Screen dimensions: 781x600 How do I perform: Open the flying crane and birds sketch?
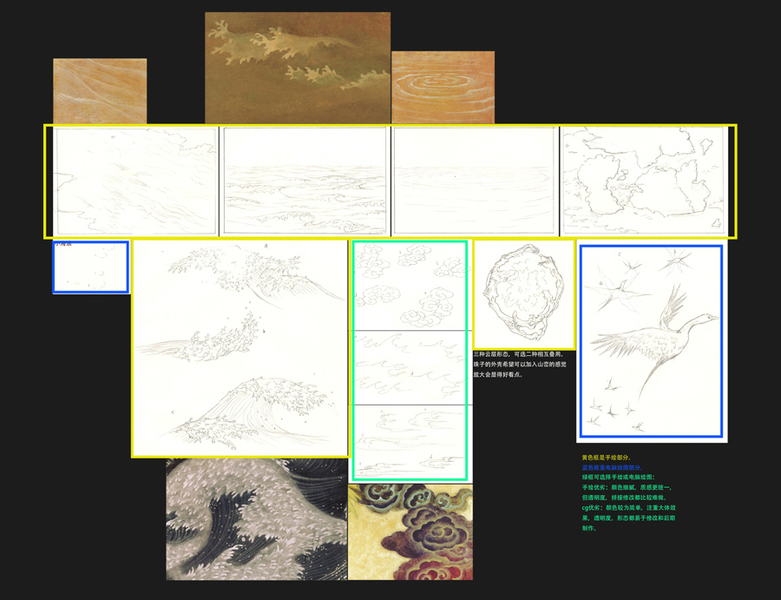[x=651, y=342]
